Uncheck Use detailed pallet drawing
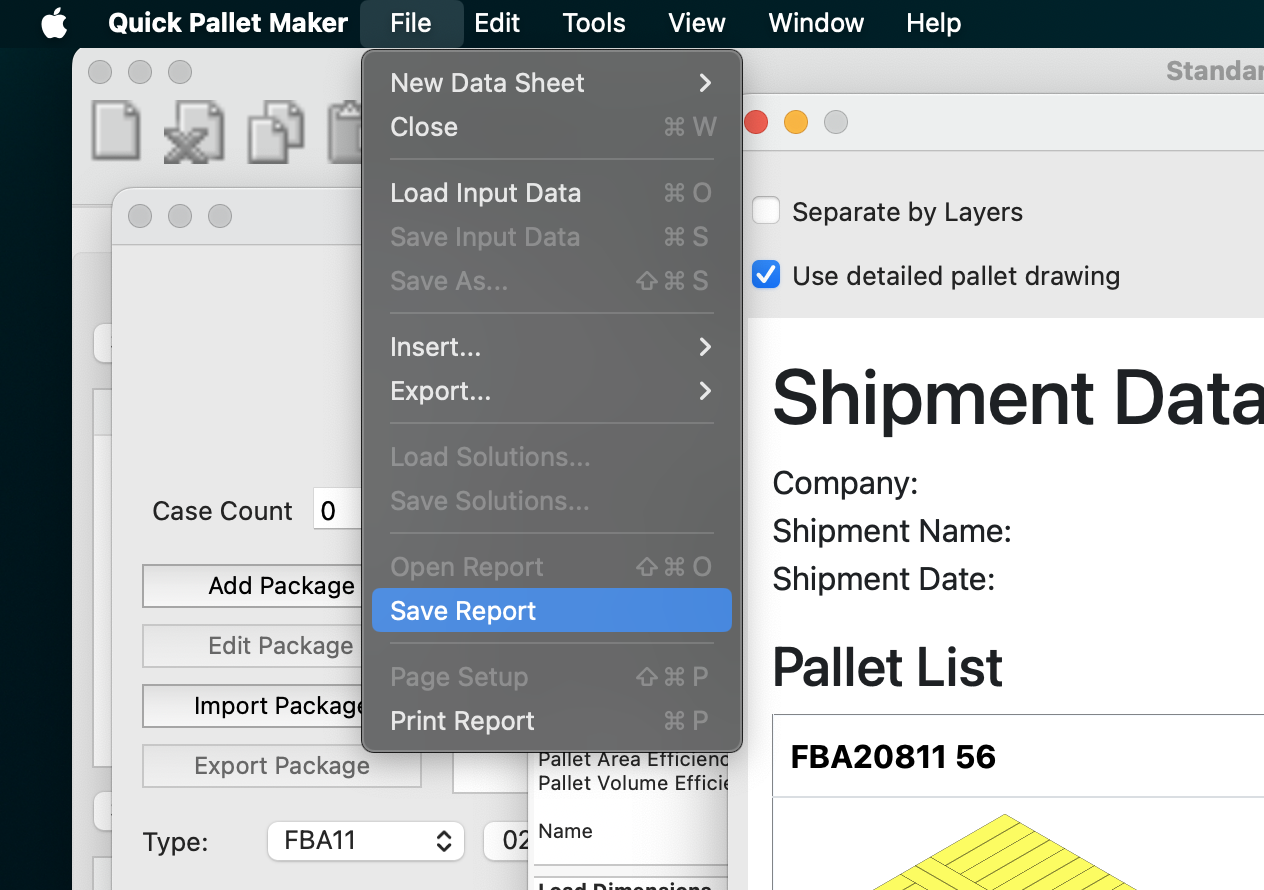Viewport: 1264px width, 890px height. pyautogui.click(x=766, y=275)
